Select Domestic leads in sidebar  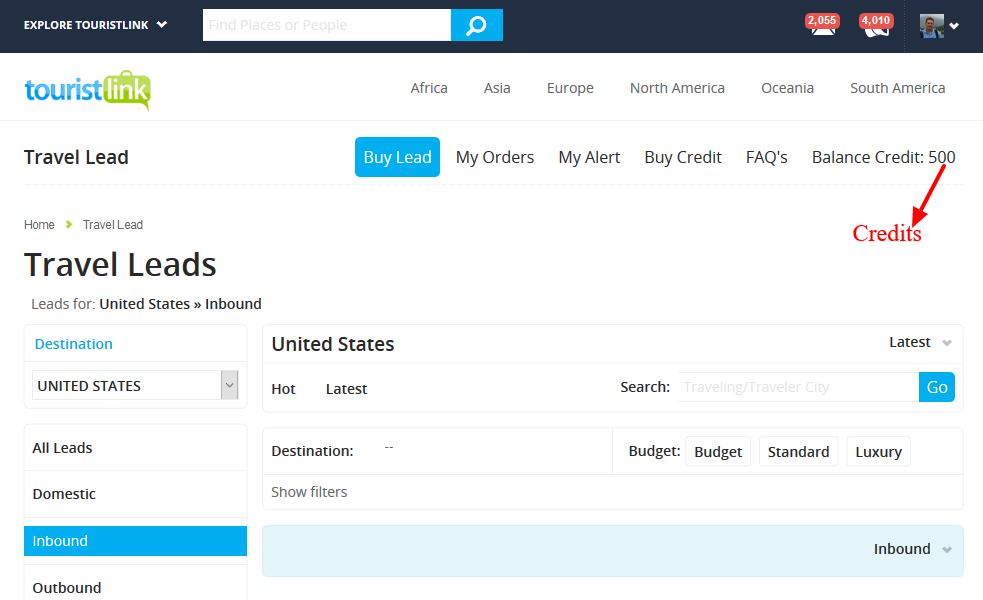pyautogui.click(x=135, y=494)
